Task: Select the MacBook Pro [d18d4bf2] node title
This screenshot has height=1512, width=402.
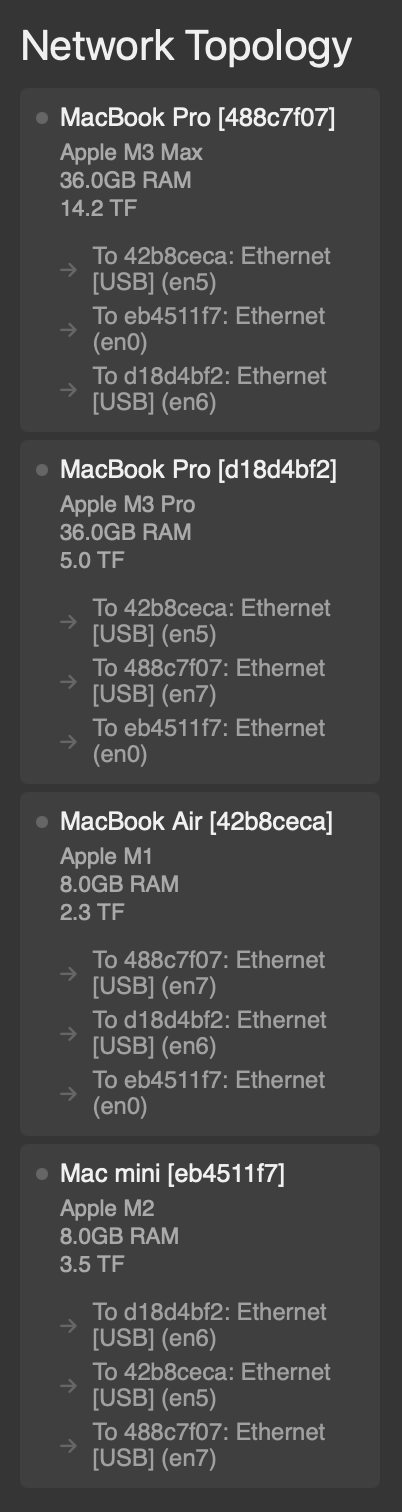Action: (x=198, y=470)
